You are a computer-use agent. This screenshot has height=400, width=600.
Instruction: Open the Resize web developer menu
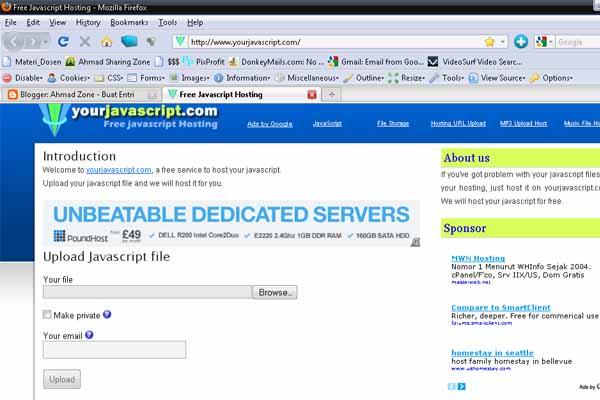point(406,78)
